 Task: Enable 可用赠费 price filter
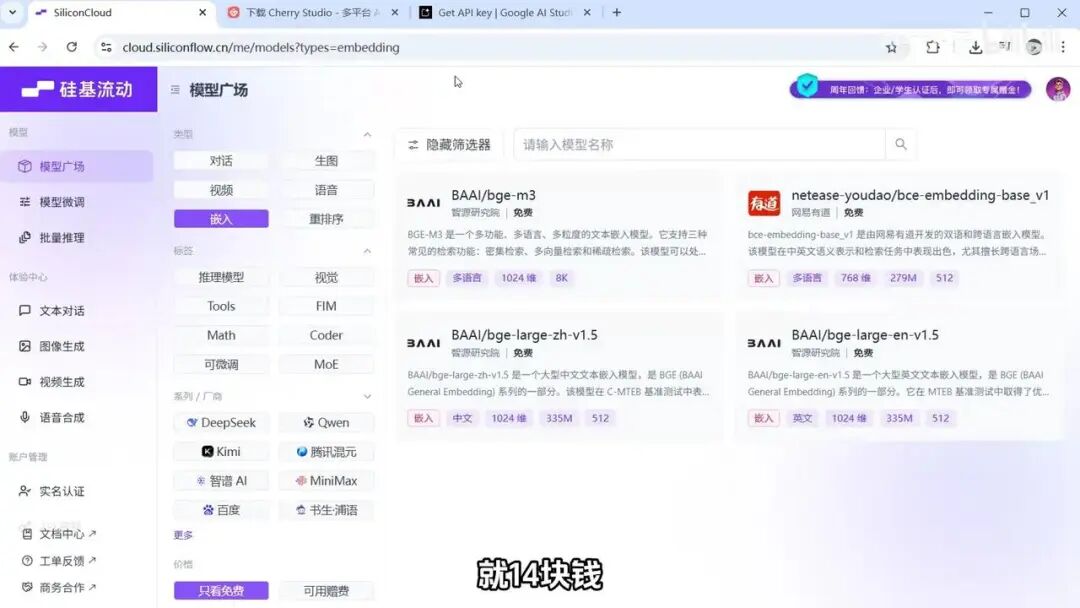click(326, 591)
